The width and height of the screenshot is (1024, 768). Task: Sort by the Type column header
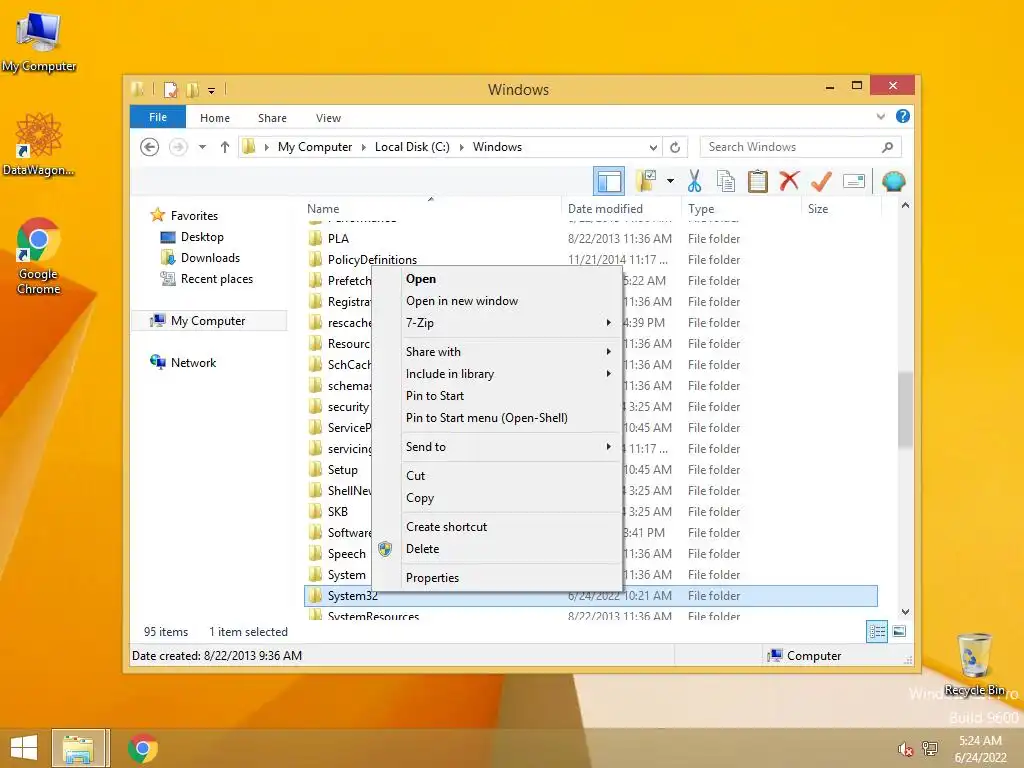click(742, 209)
